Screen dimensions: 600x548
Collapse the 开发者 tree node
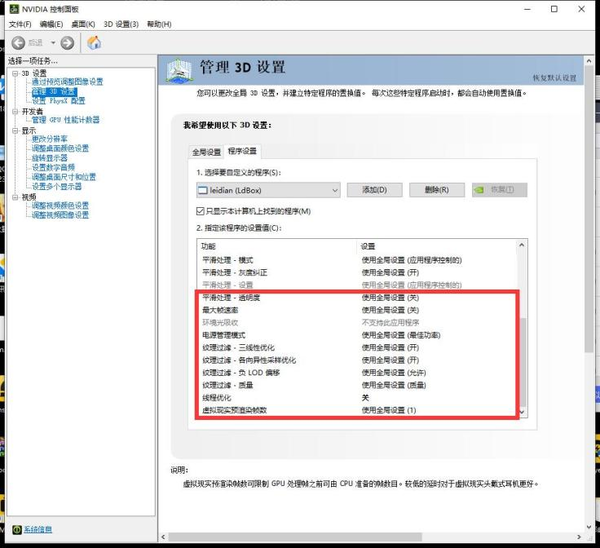(x=15, y=111)
